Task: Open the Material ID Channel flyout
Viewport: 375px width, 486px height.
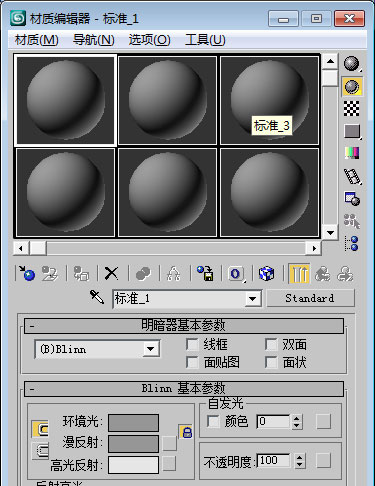Action: 236,274
